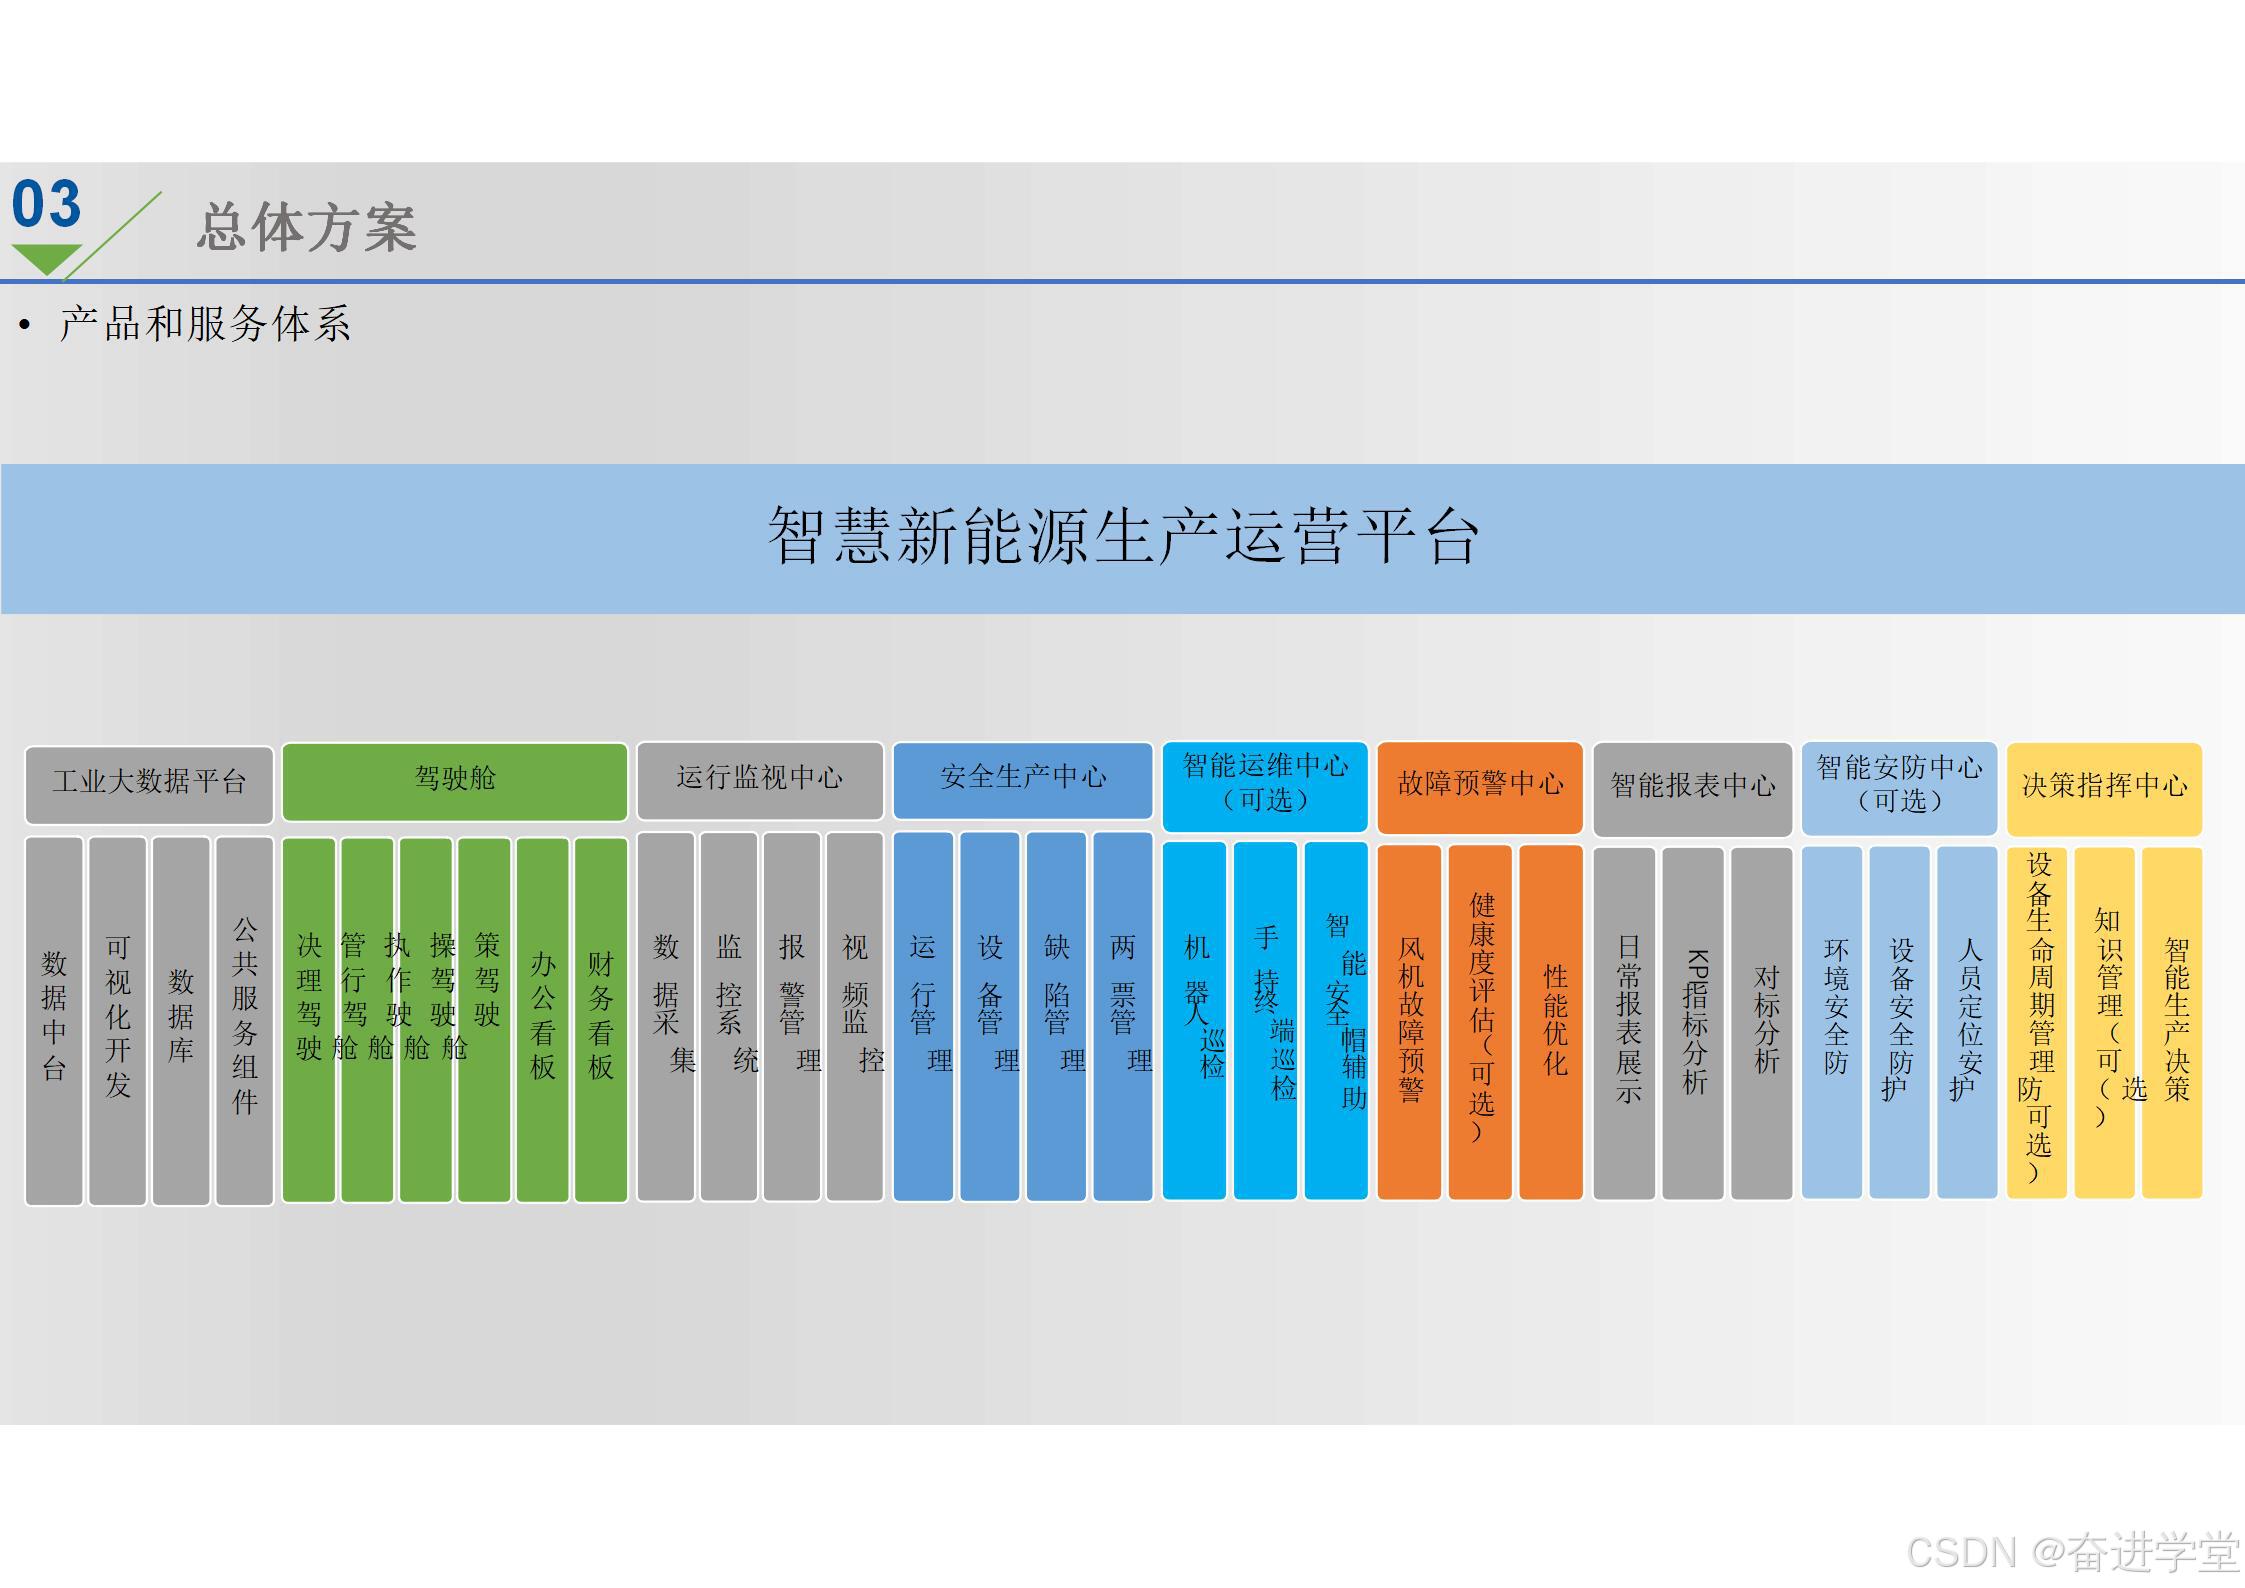
Task: Select the 财务看板 green box
Action: point(601,1018)
